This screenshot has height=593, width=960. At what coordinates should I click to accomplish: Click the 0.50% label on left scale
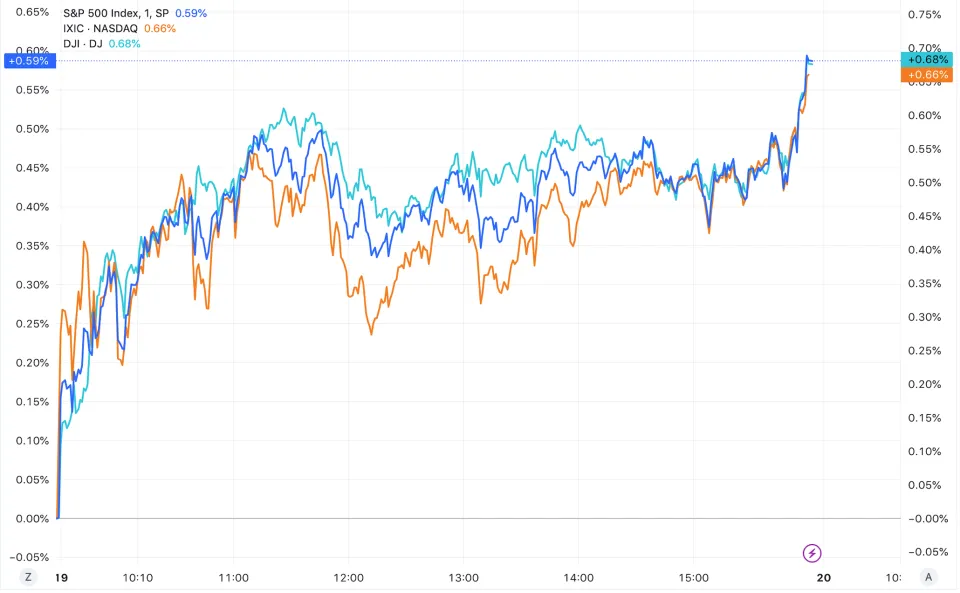coord(32,128)
